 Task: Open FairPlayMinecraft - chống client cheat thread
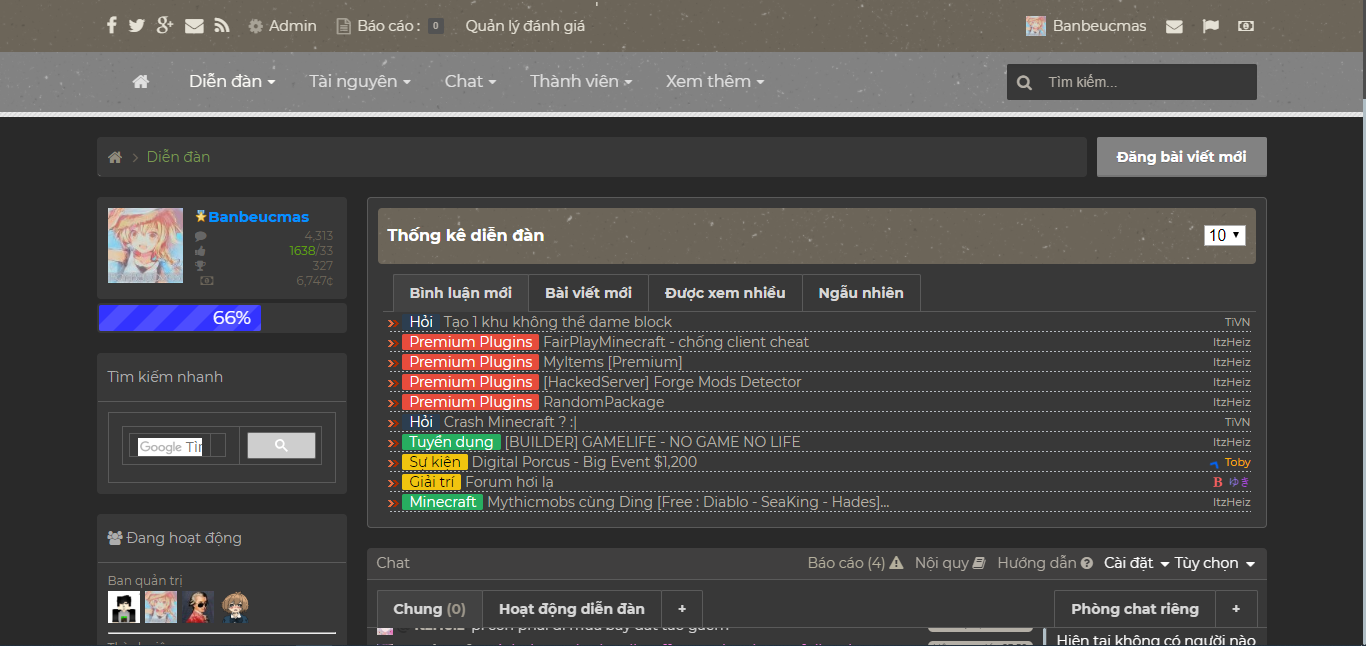pos(676,342)
